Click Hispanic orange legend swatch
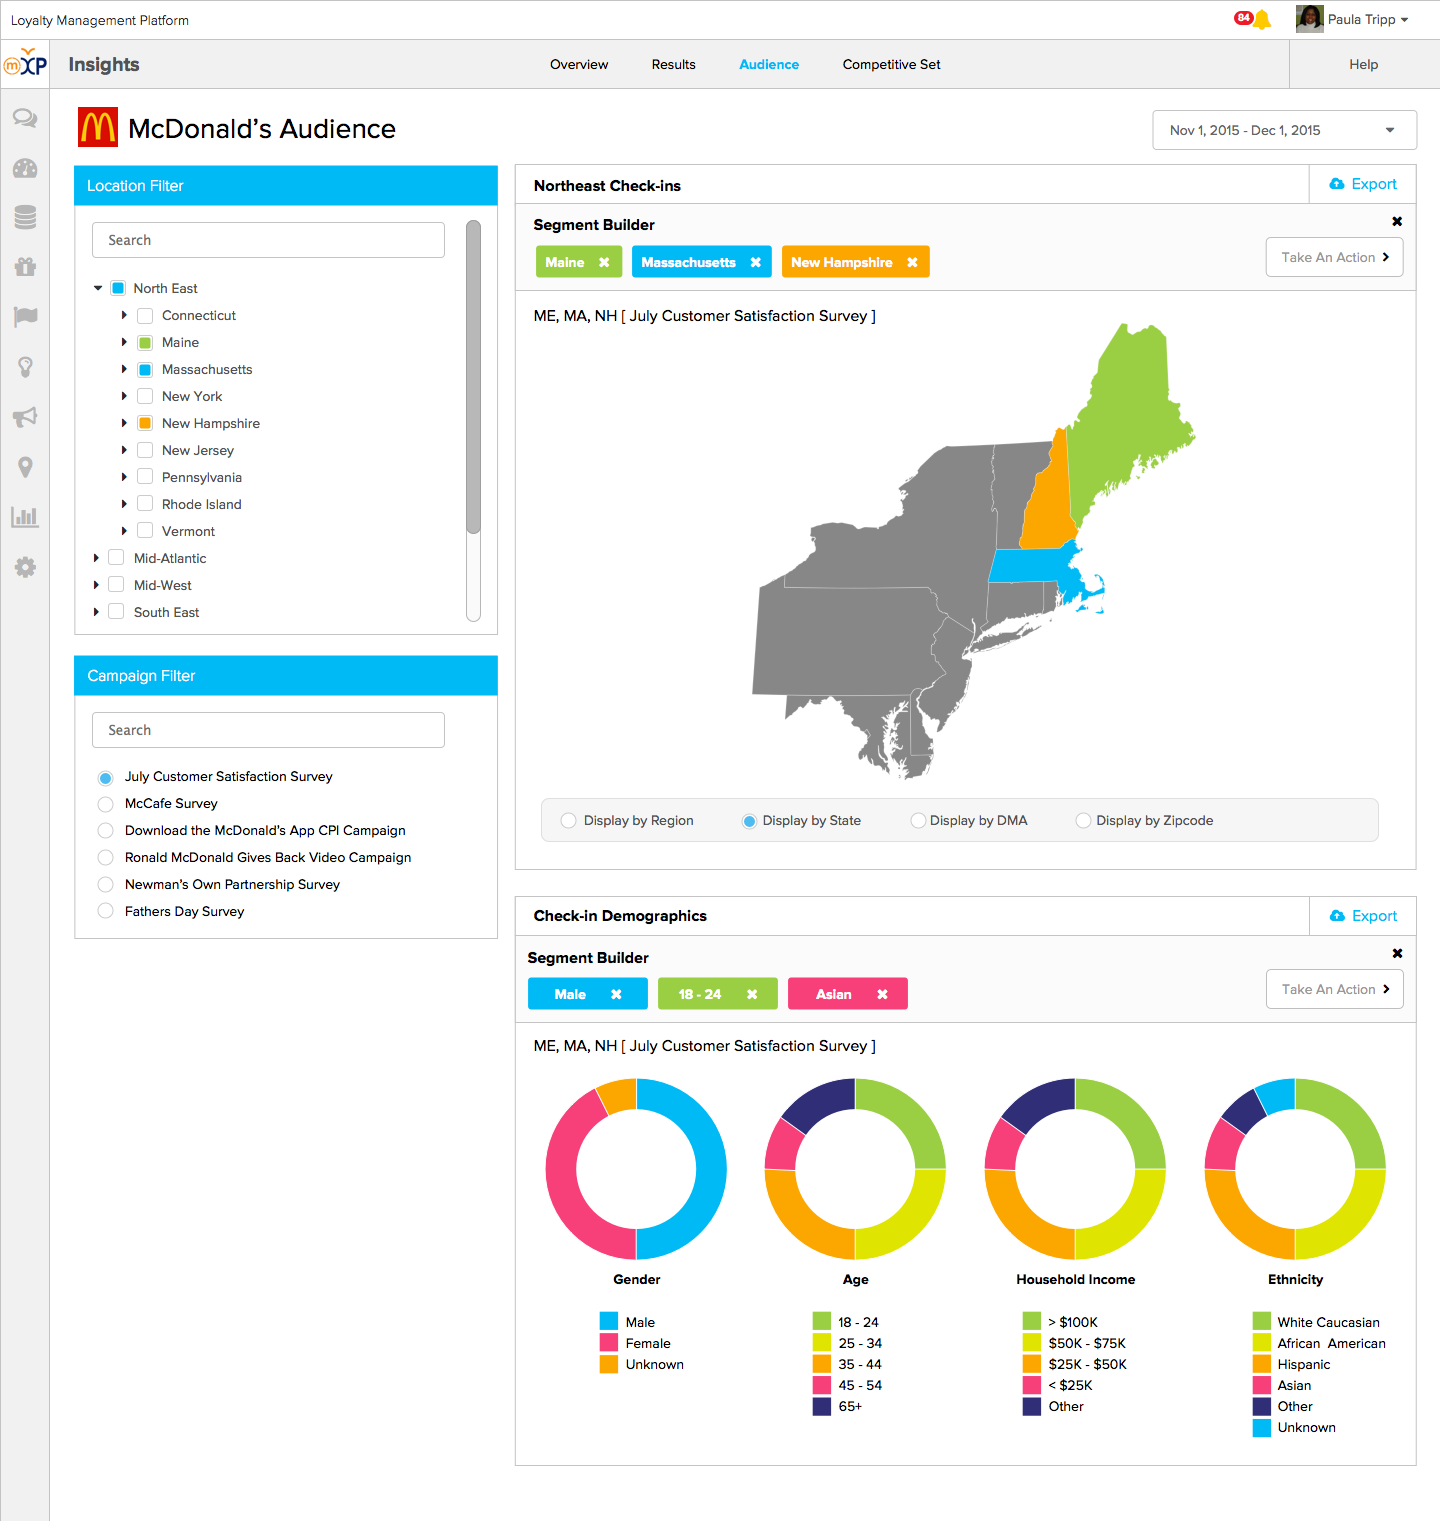 1261,1364
